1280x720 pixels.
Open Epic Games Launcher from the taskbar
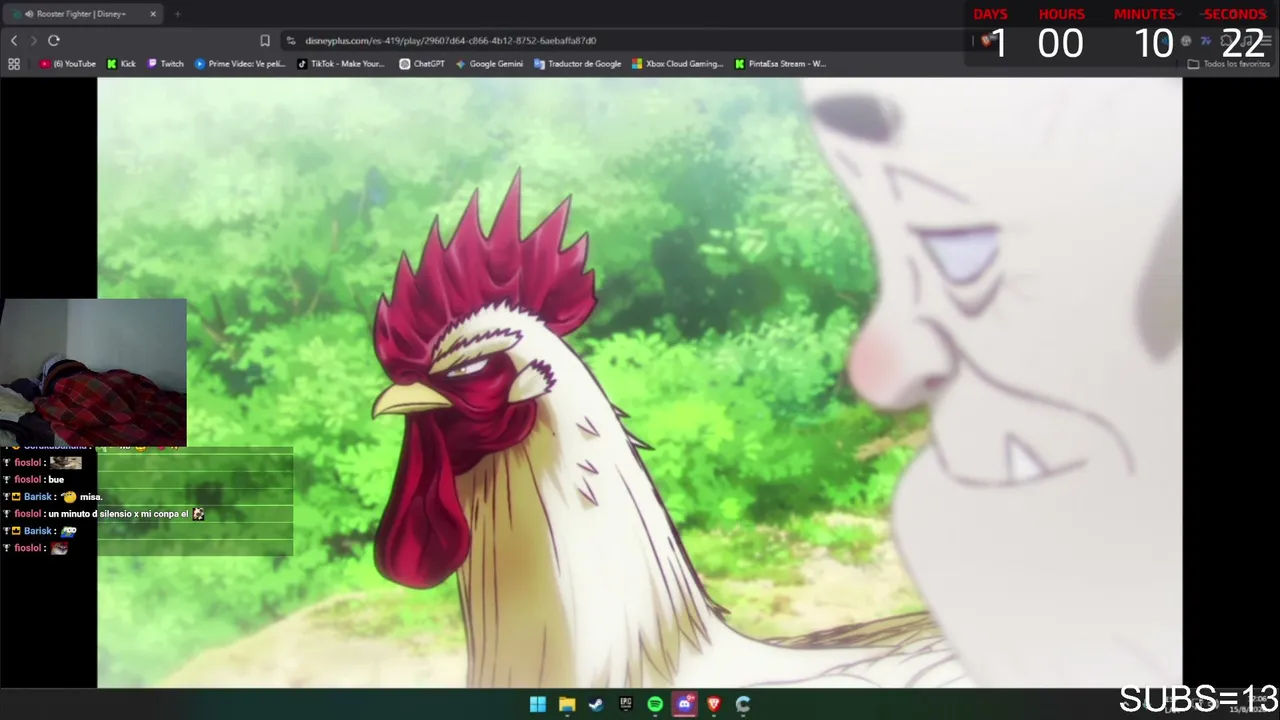(626, 704)
